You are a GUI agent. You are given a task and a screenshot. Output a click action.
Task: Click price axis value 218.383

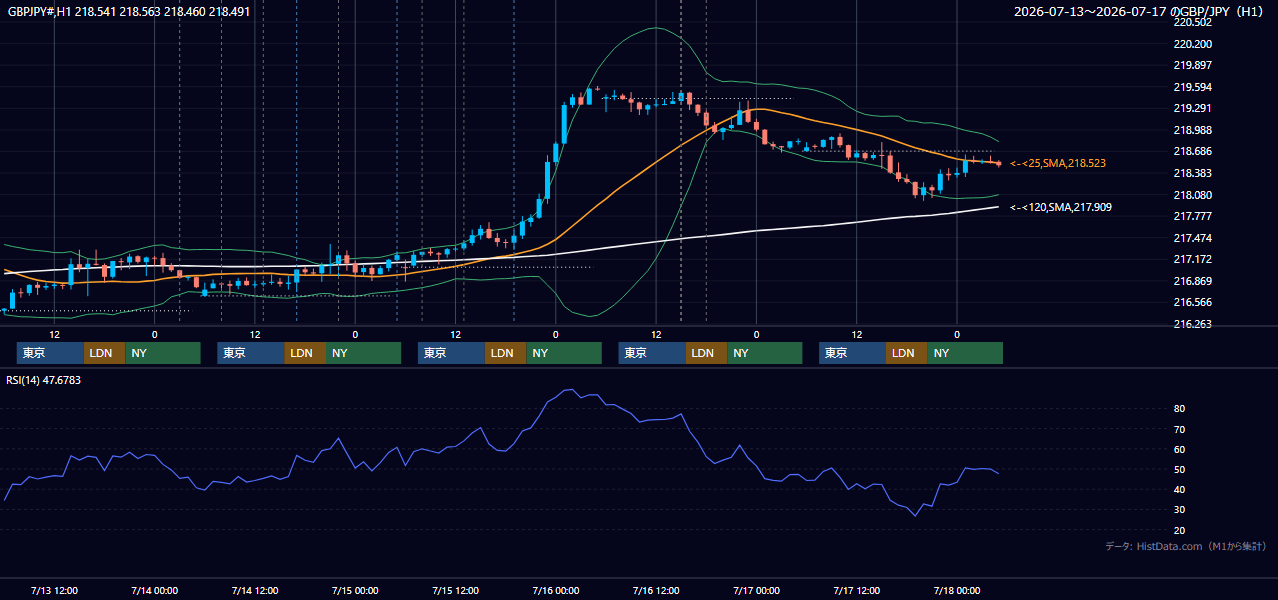(x=1193, y=173)
